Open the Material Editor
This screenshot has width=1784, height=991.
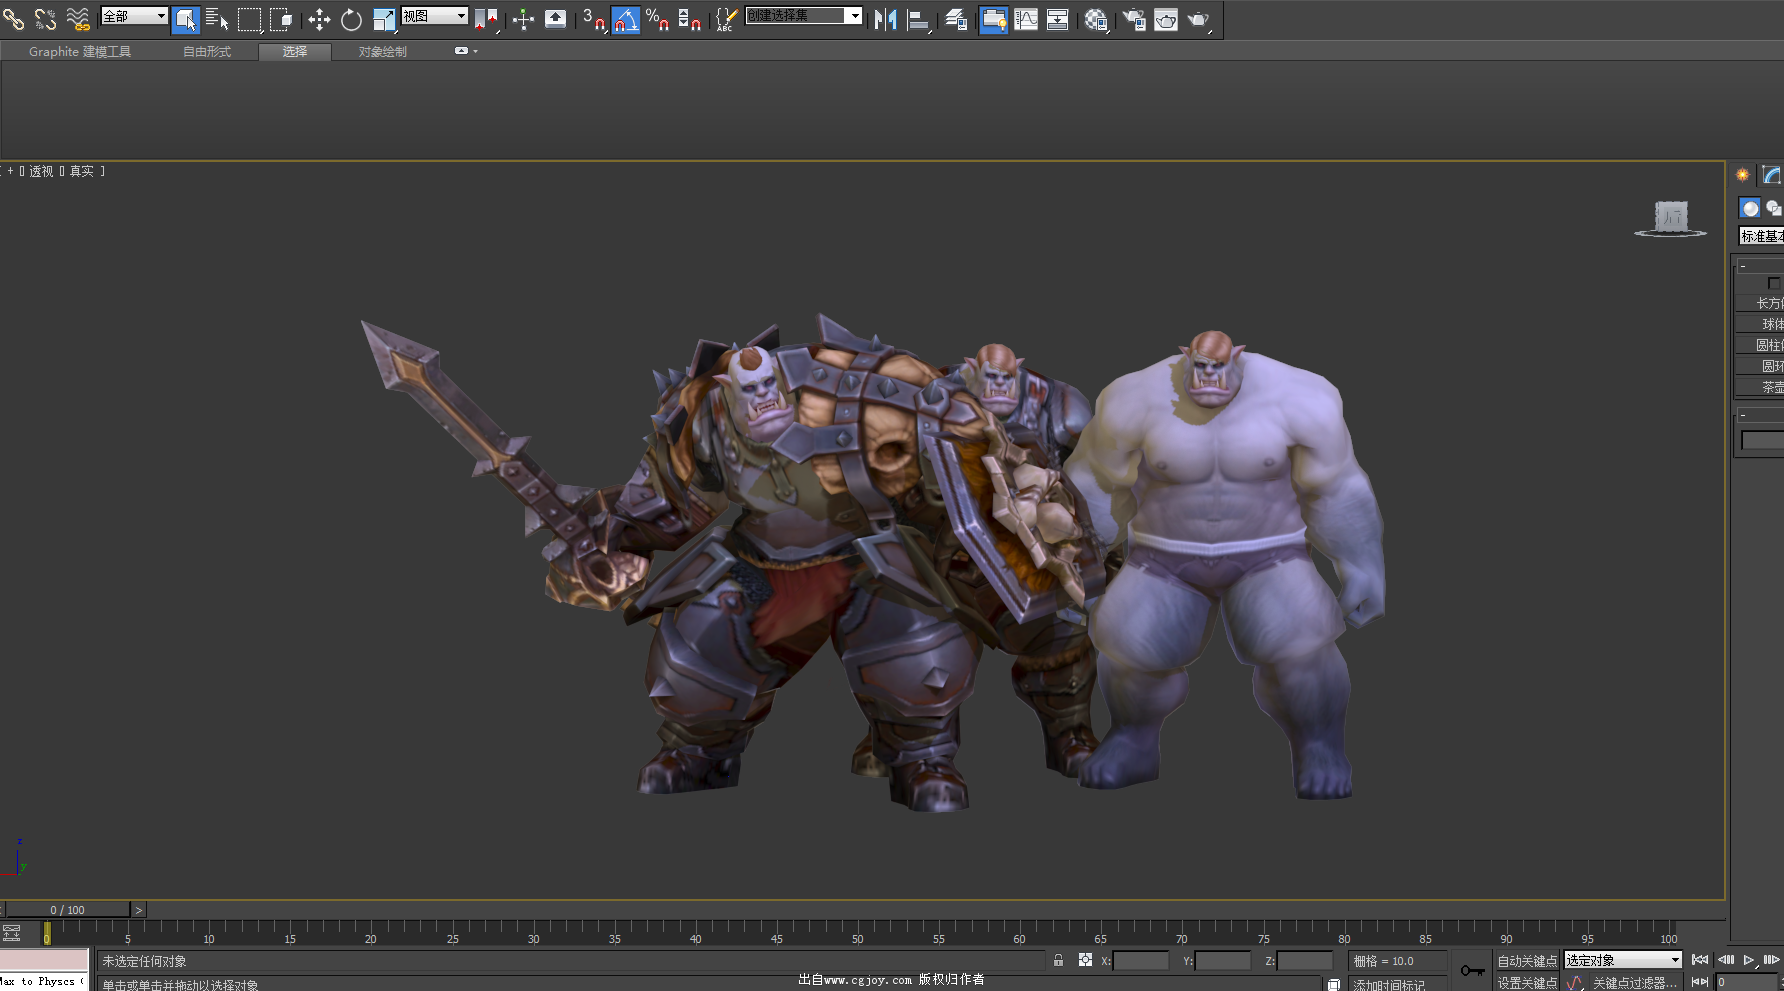coord(1096,19)
